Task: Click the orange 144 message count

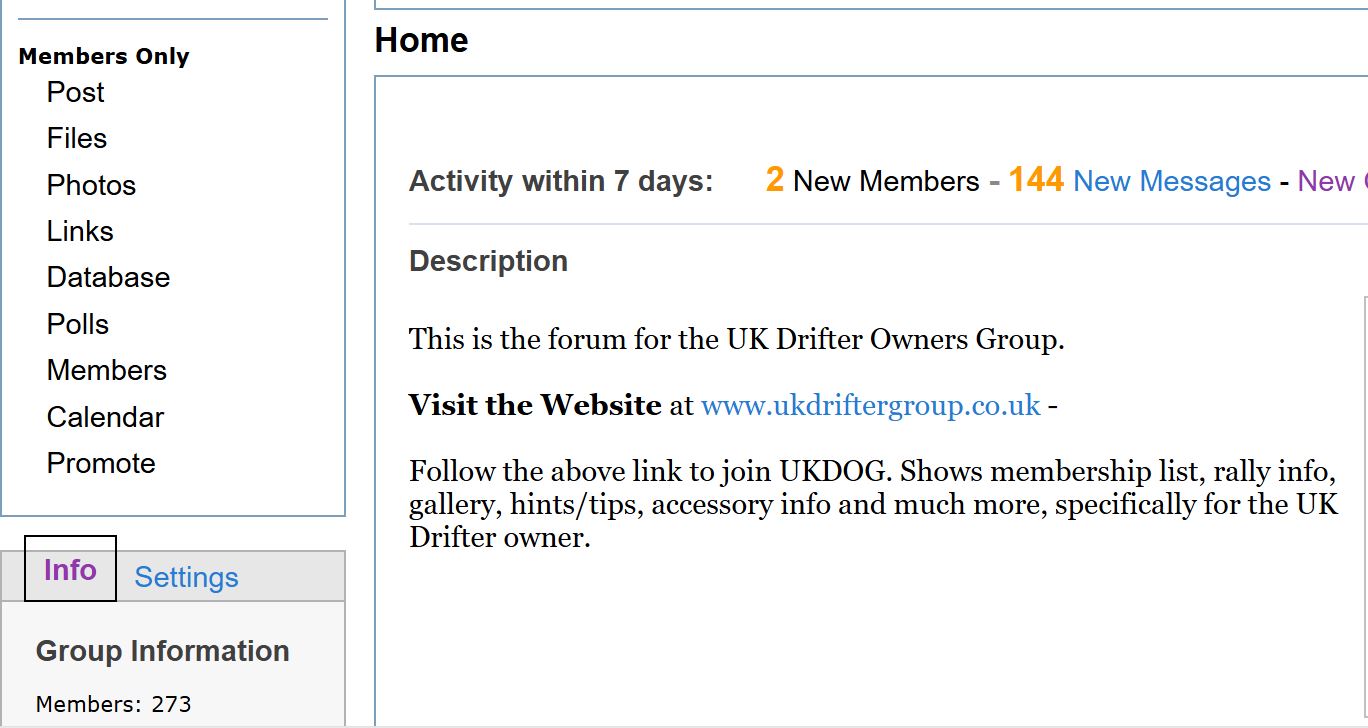Action: click(1035, 180)
